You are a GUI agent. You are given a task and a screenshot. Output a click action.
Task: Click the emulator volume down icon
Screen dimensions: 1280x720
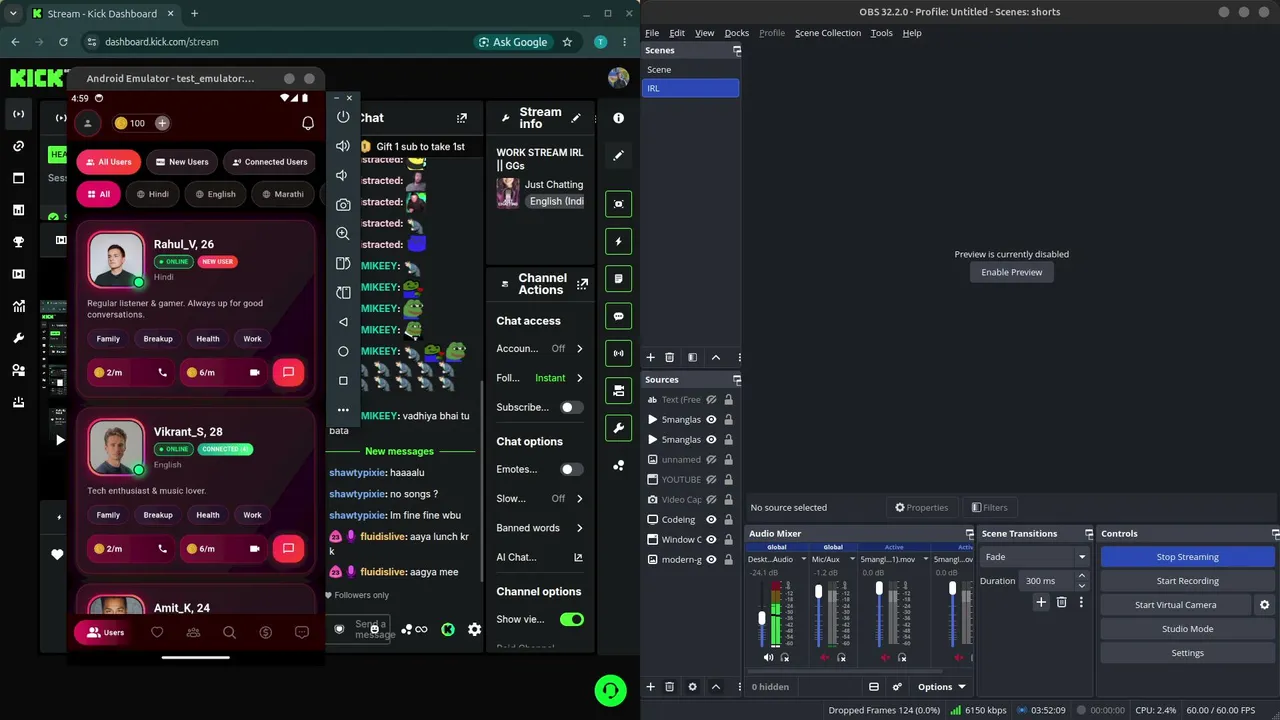(343, 175)
